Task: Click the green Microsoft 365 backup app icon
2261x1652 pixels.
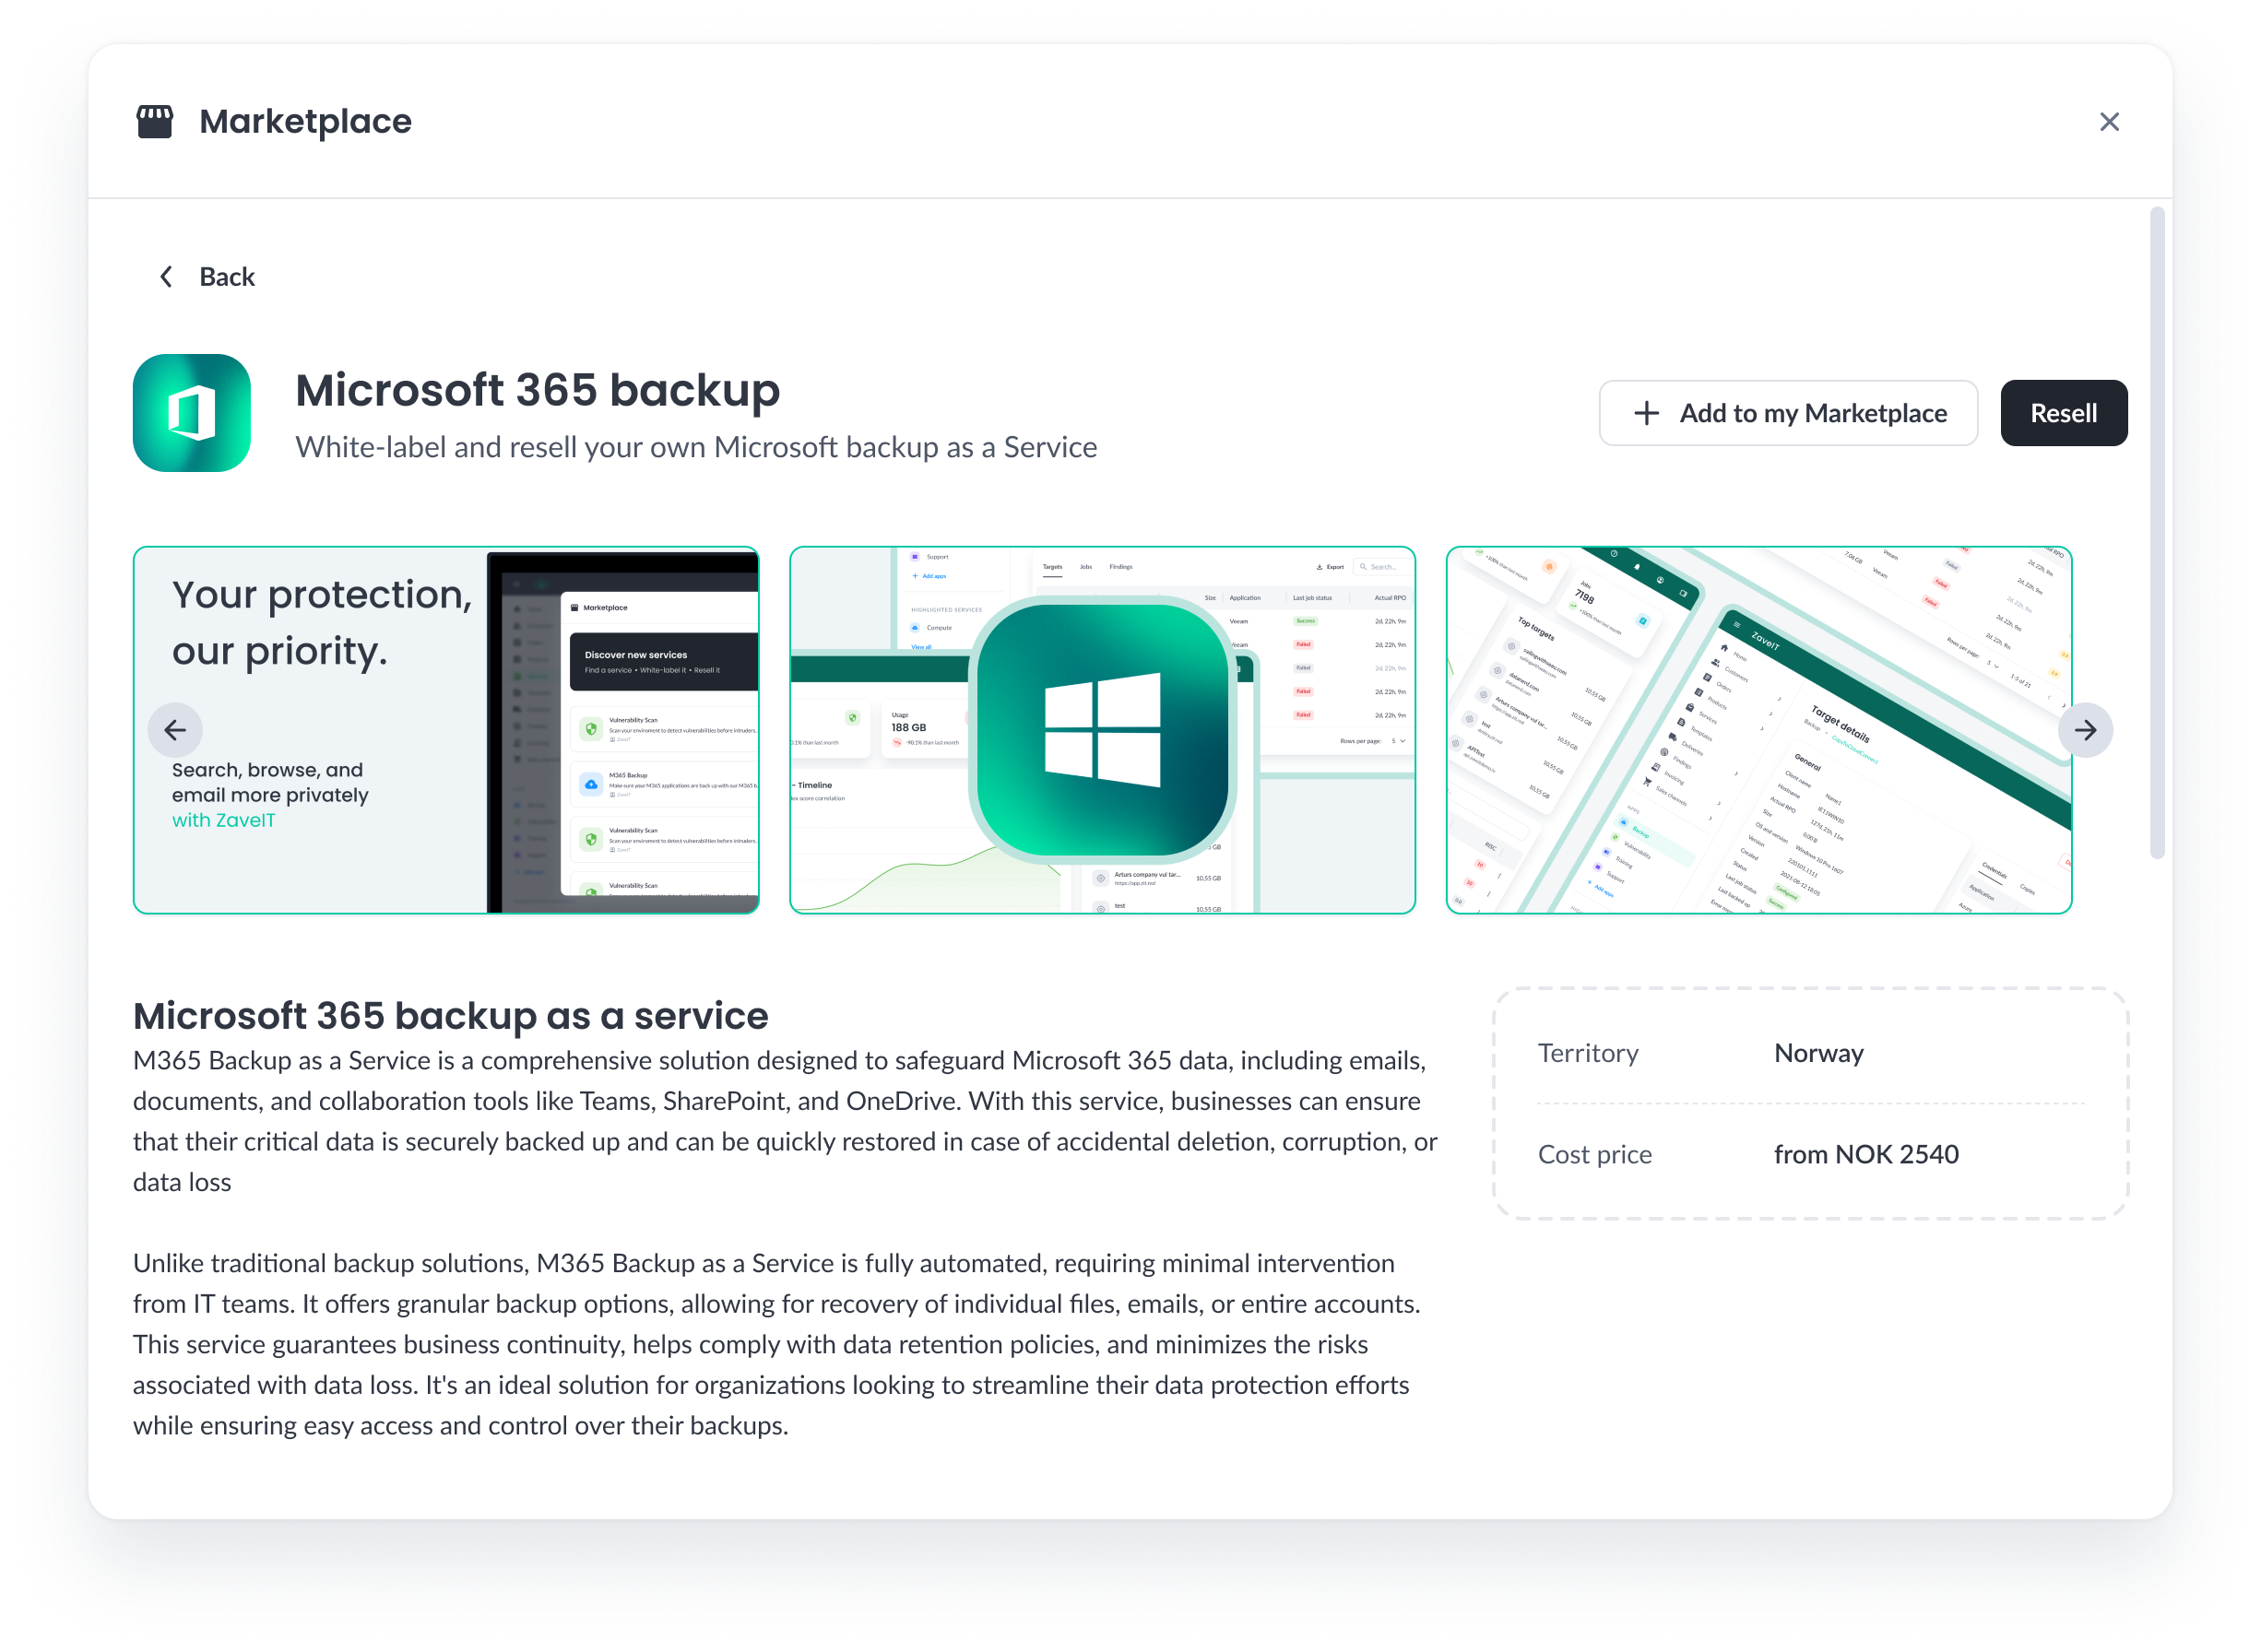Action: (x=192, y=413)
